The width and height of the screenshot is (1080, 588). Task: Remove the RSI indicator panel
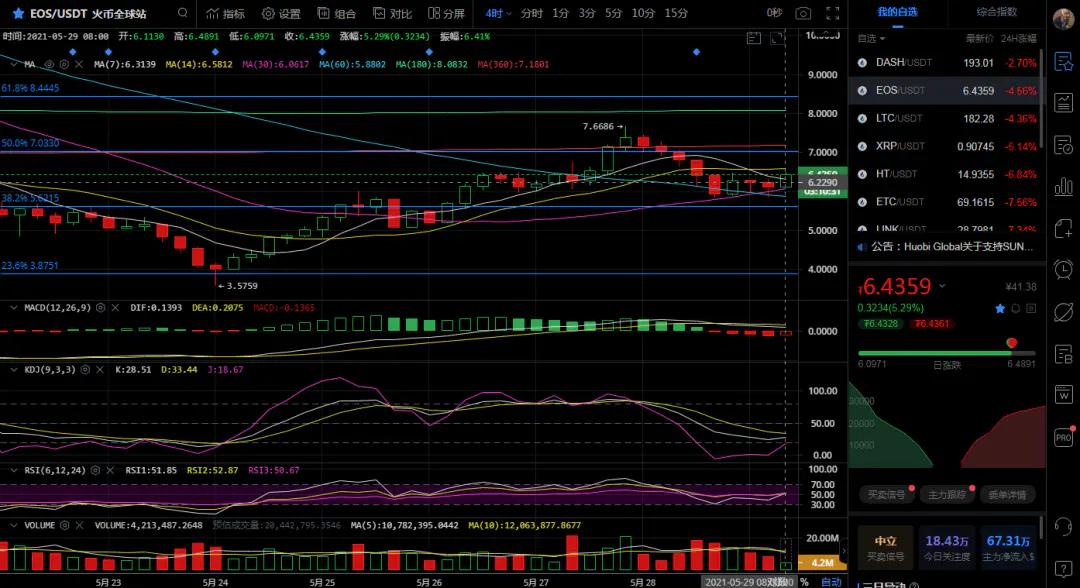point(110,470)
